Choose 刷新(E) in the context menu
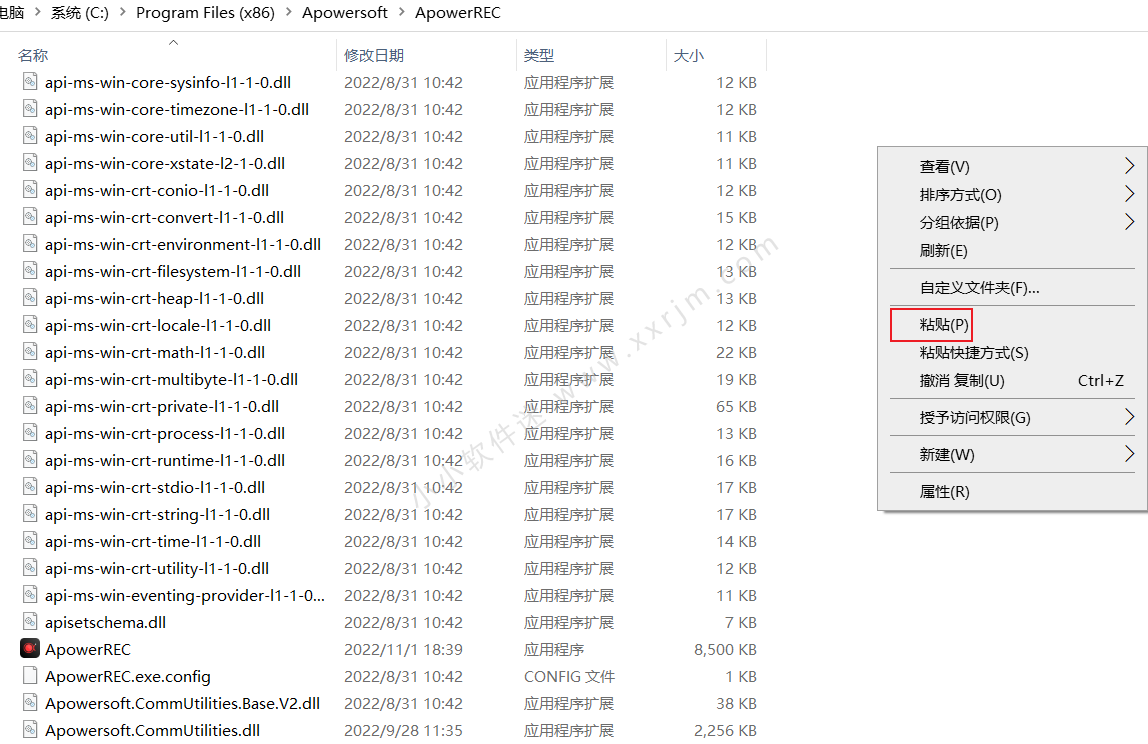This screenshot has height=744, width=1148. (943, 250)
